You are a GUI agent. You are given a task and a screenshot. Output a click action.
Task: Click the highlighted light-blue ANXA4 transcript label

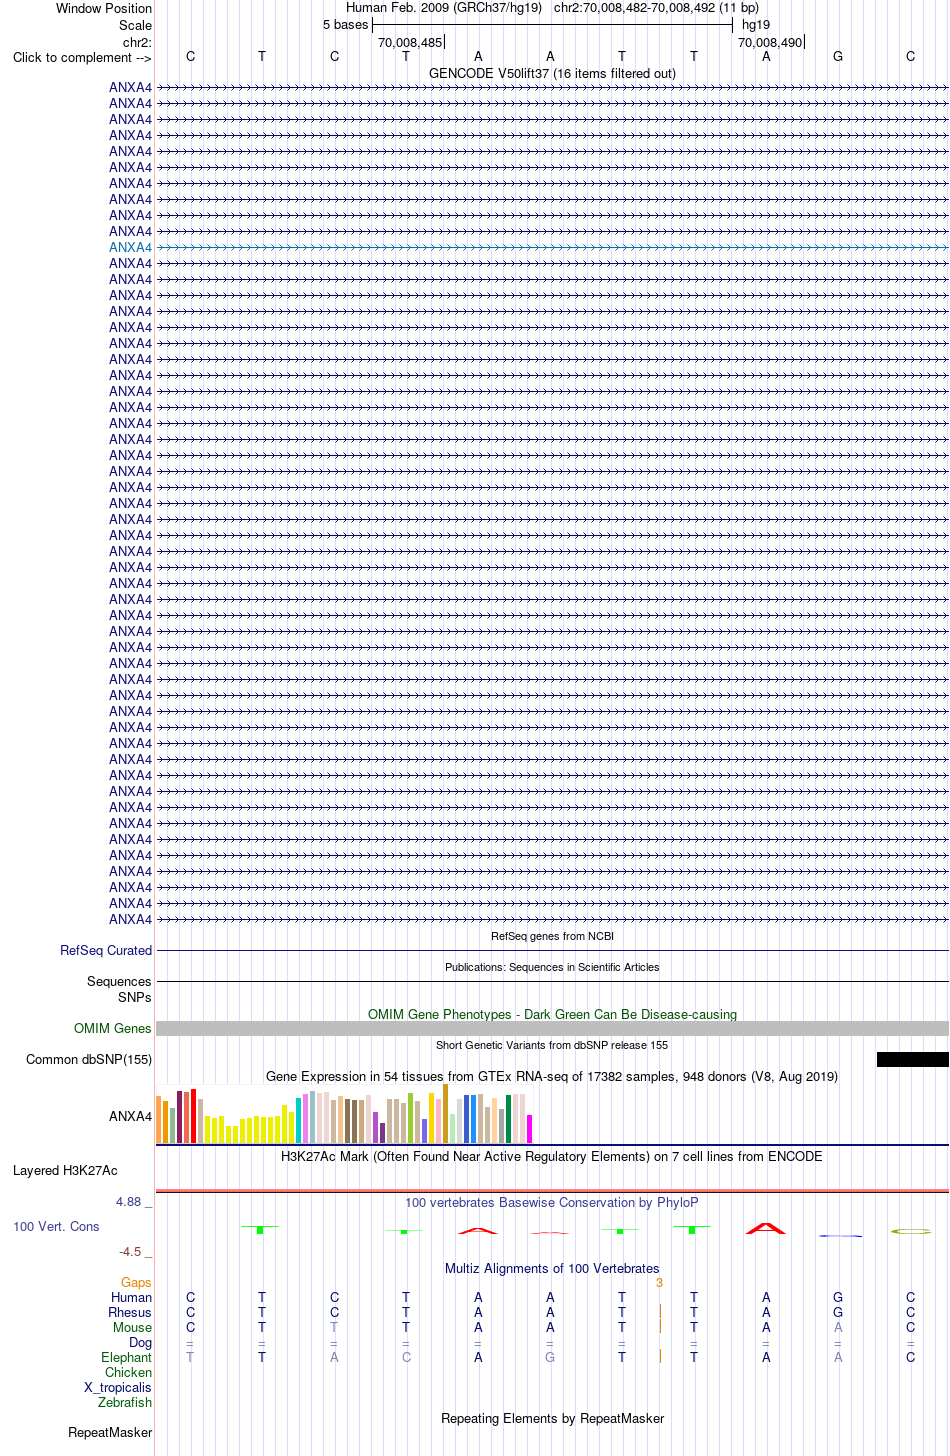[x=131, y=247]
